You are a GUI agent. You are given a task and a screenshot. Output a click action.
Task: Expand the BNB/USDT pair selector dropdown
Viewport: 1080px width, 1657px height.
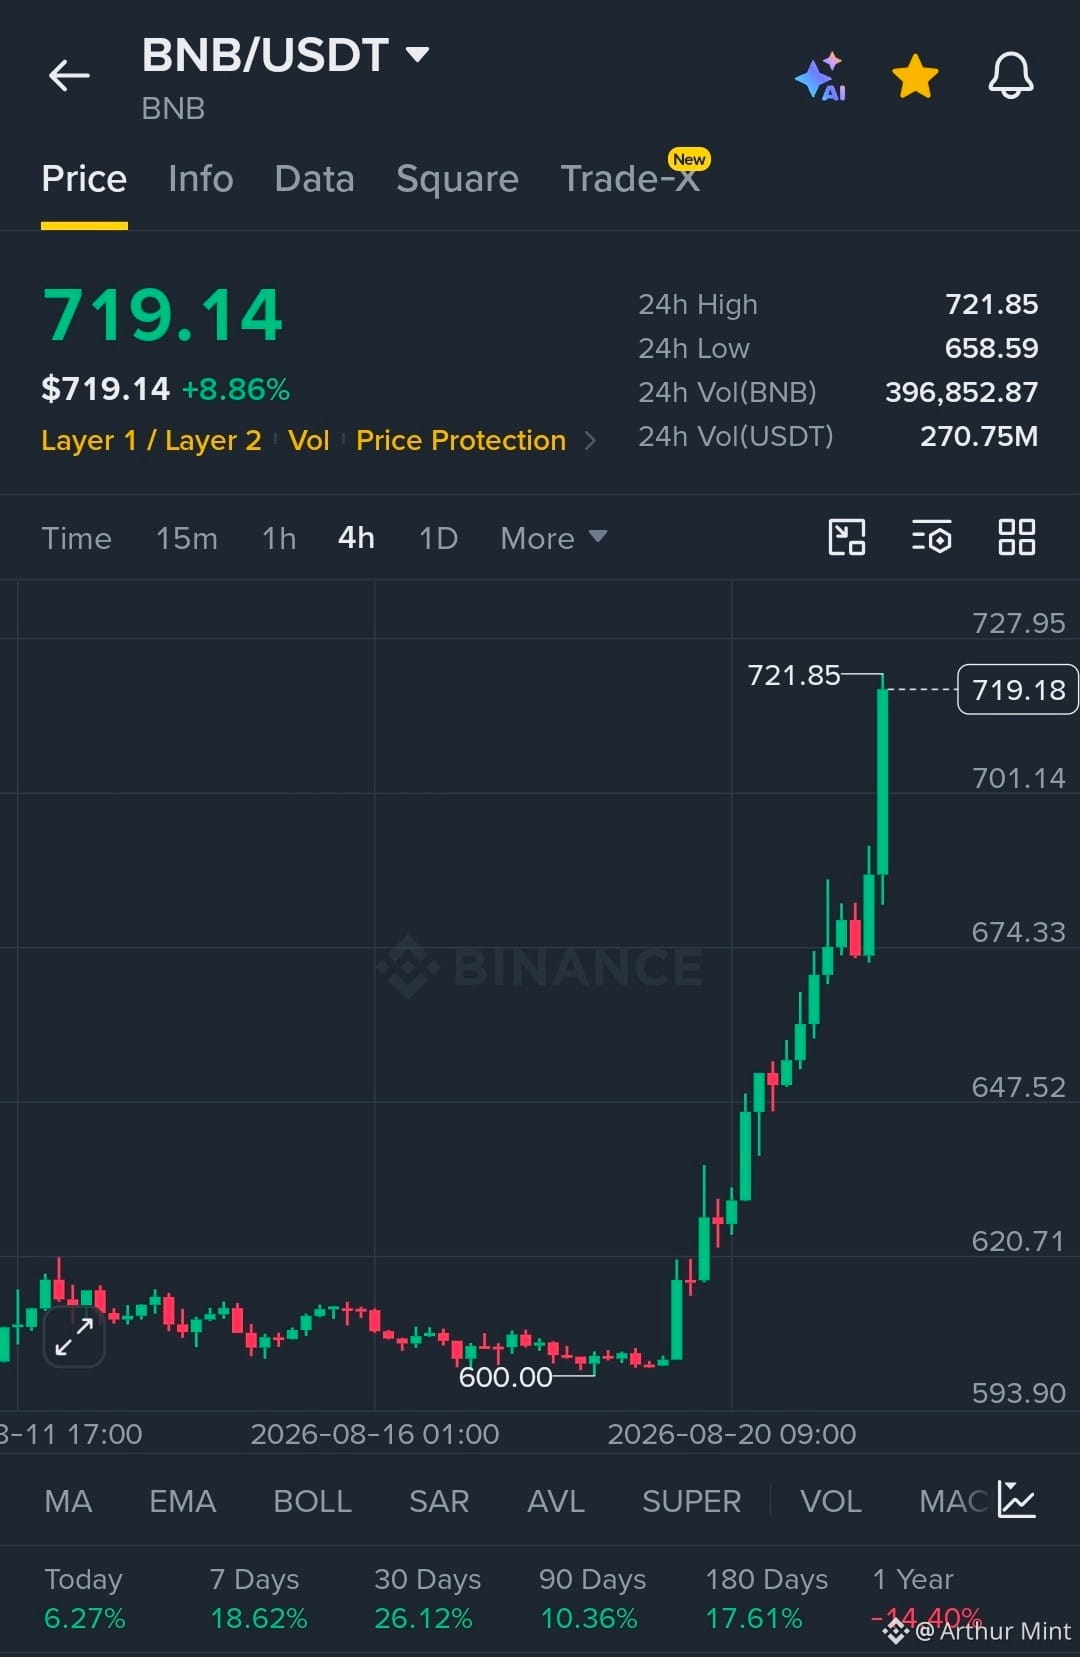[417, 54]
